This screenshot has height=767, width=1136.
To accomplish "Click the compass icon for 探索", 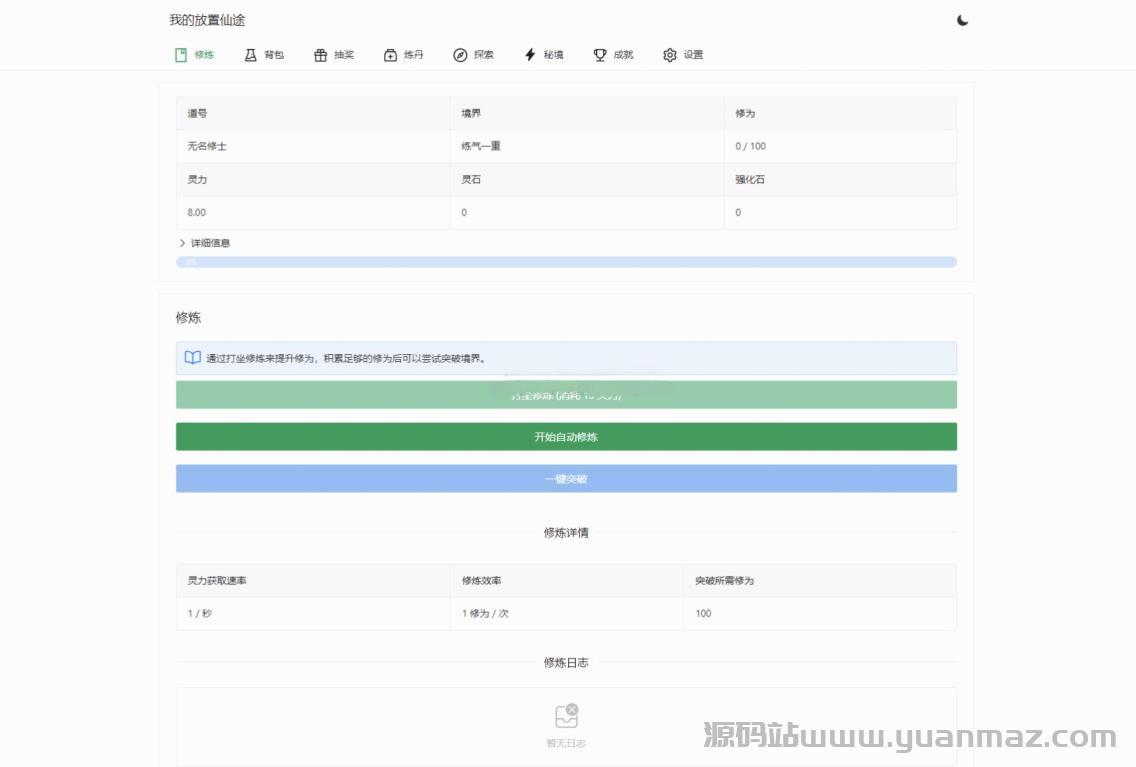I will 460,55.
